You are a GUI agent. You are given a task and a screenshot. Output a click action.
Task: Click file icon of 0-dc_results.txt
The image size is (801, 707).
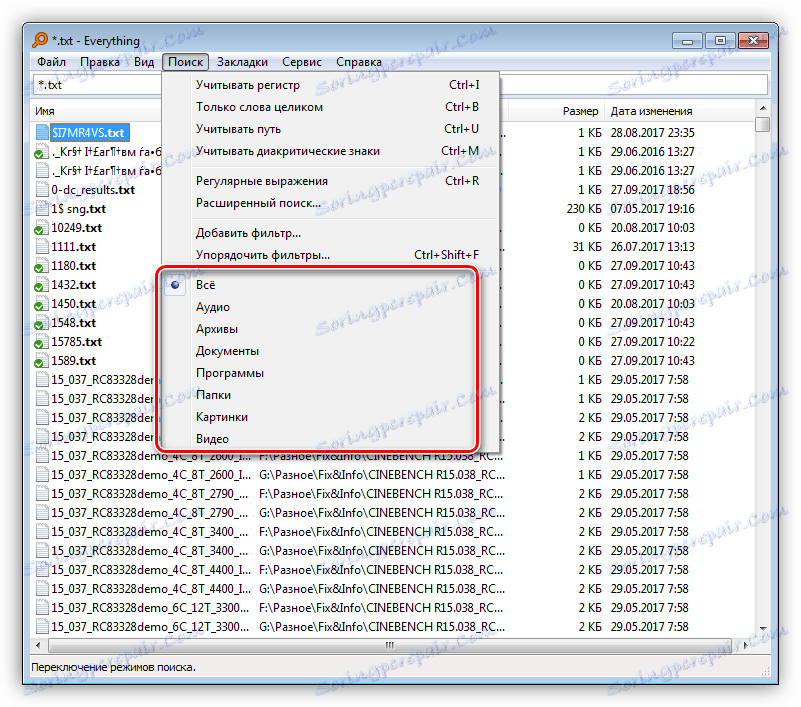click(x=42, y=190)
